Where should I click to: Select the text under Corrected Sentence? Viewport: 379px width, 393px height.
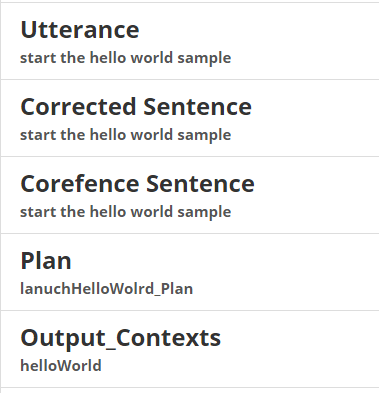point(126,135)
